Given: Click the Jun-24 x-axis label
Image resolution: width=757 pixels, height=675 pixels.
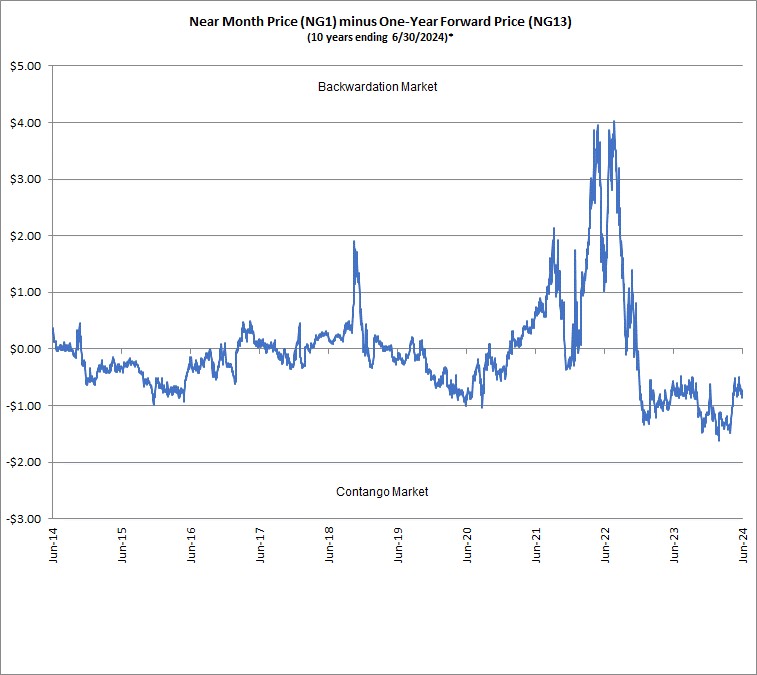Looking at the screenshot, I should [x=743, y=545].
